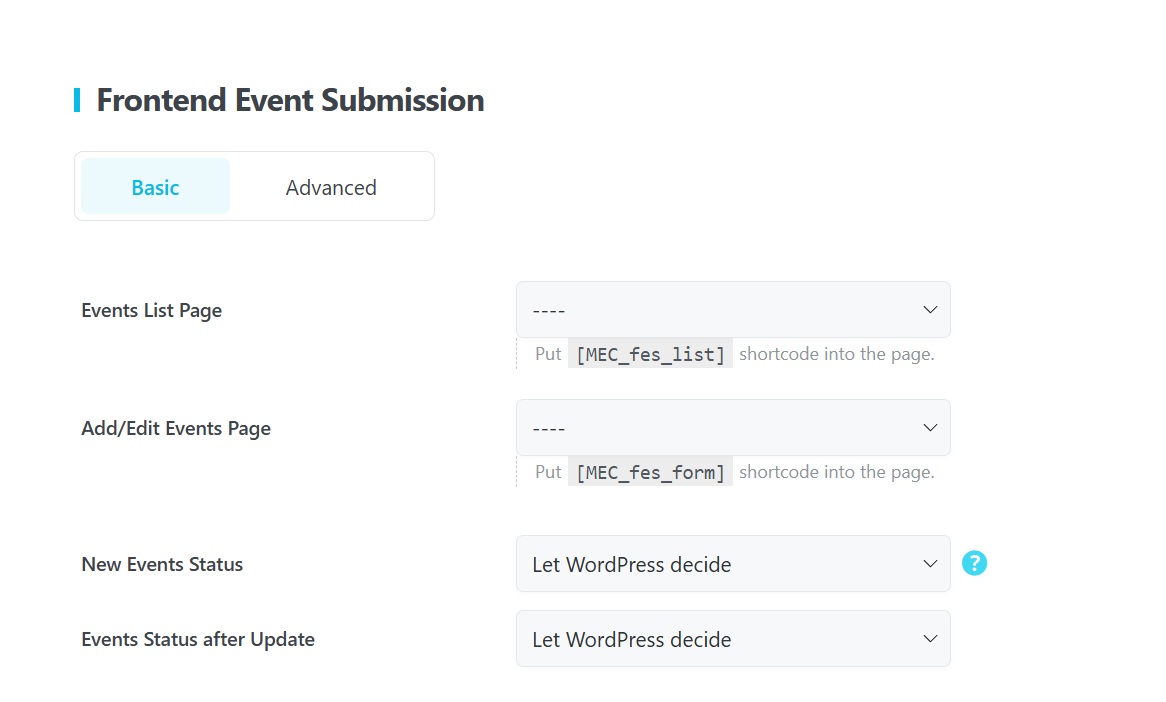Click chevron arrow in New Events Status dropdown
Image resolution: width=1166 pixels, height=702 pixels.
click(930, 564)
